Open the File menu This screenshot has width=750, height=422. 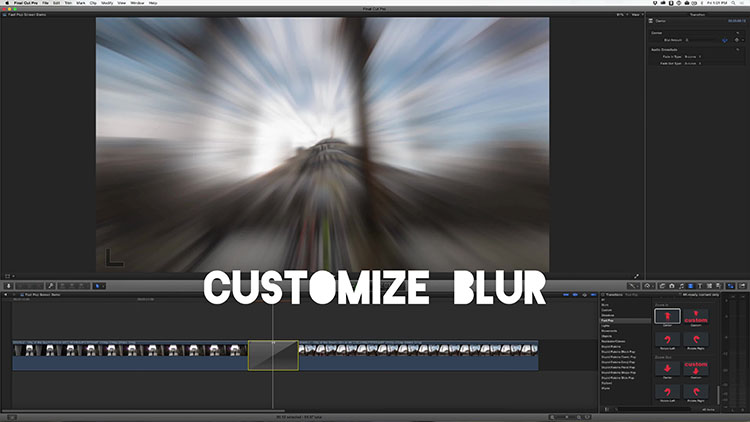(45, 3)
